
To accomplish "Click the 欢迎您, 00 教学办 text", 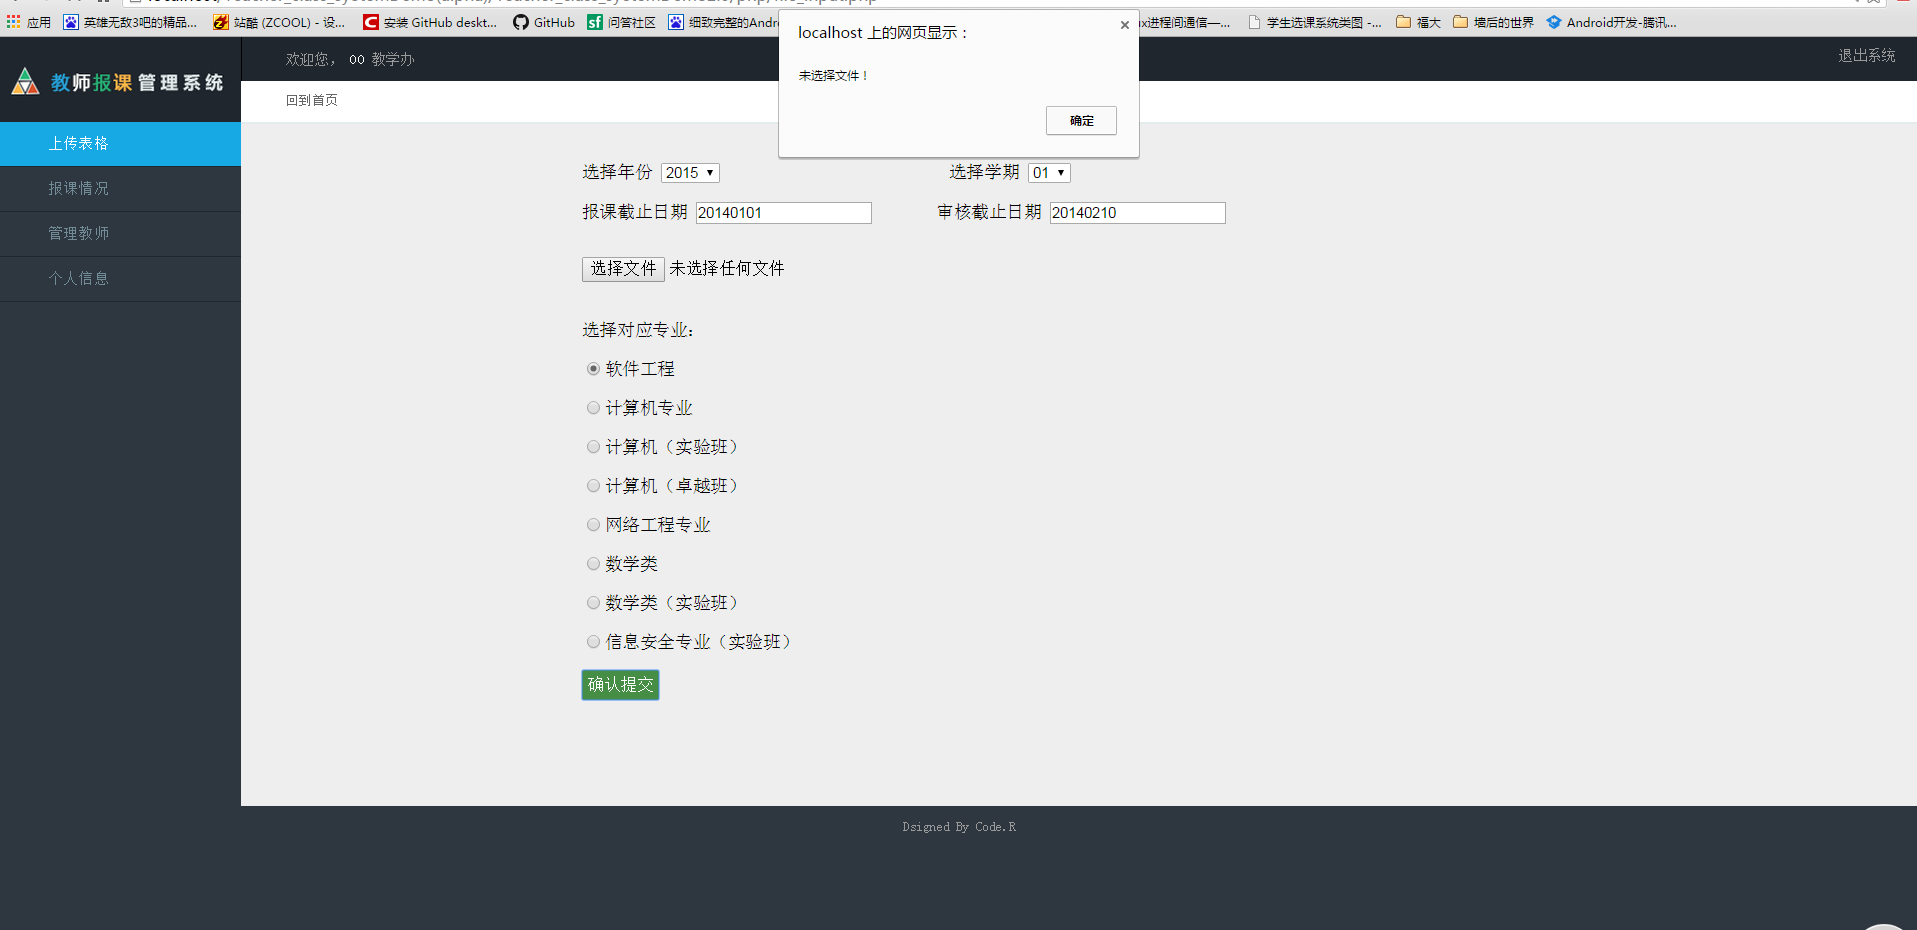I will (350, 60).
